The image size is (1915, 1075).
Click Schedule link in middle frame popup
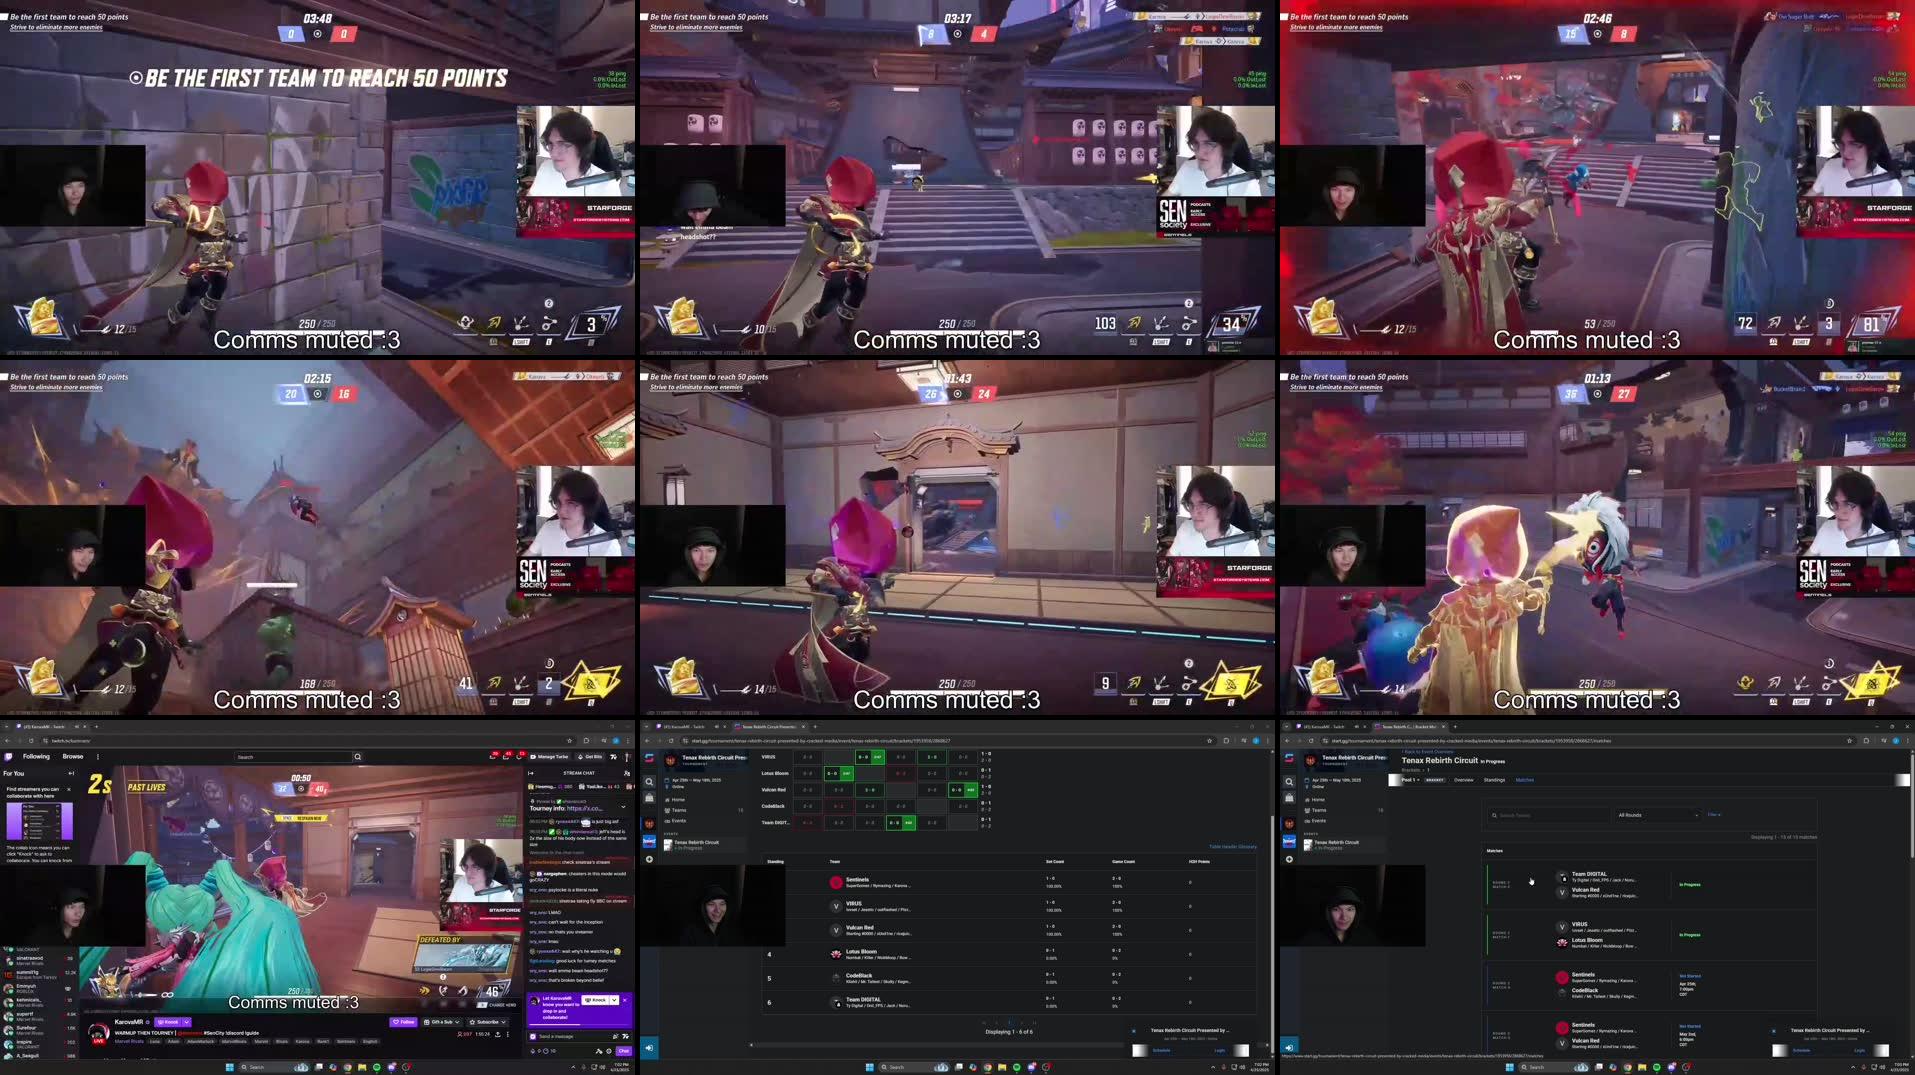tap(1161, 1050)
